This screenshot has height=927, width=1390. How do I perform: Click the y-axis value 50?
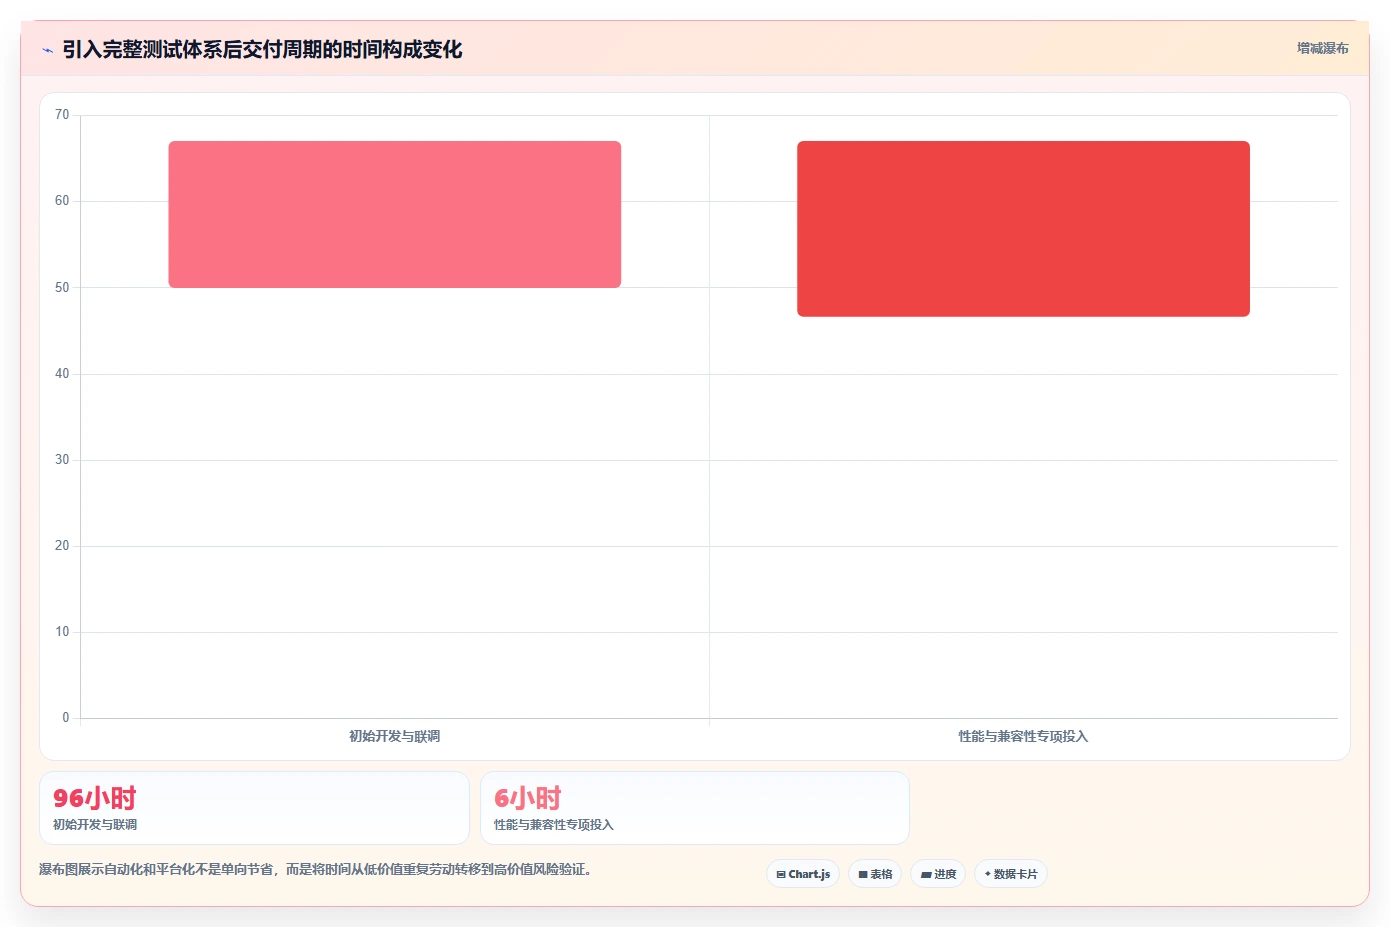[x=62, y=288]
